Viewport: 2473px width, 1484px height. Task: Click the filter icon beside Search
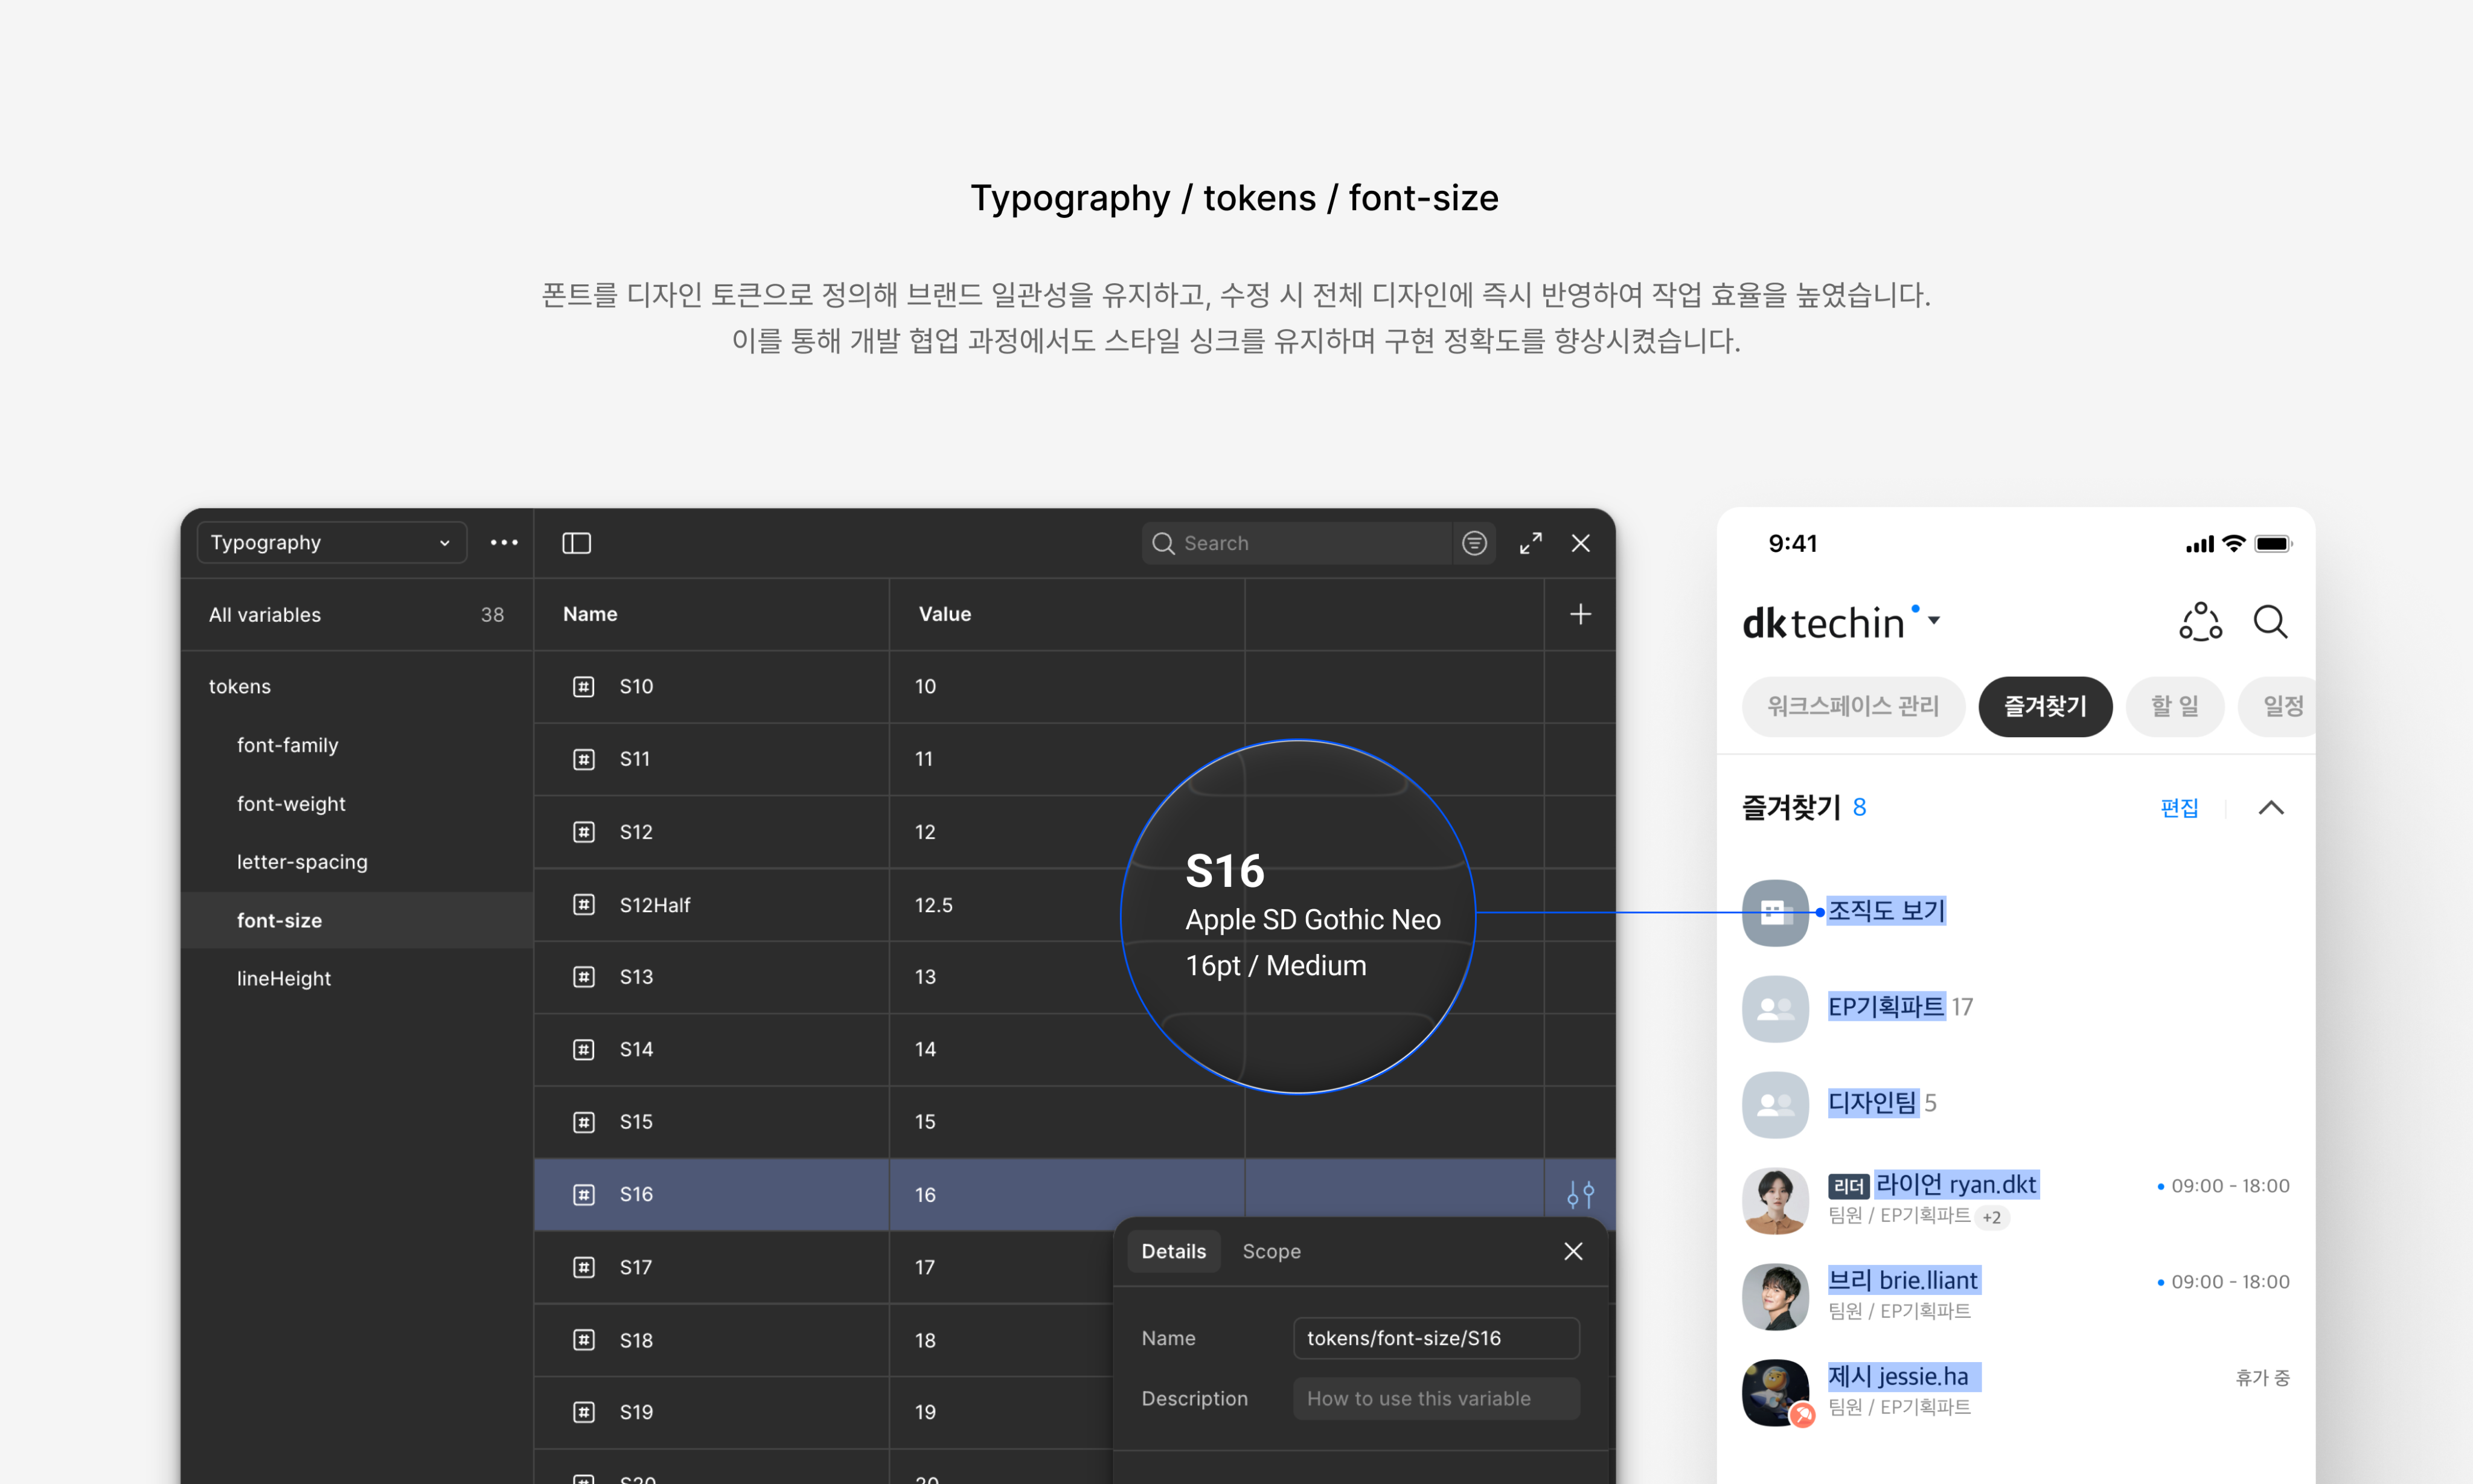tap(1474, 543)
